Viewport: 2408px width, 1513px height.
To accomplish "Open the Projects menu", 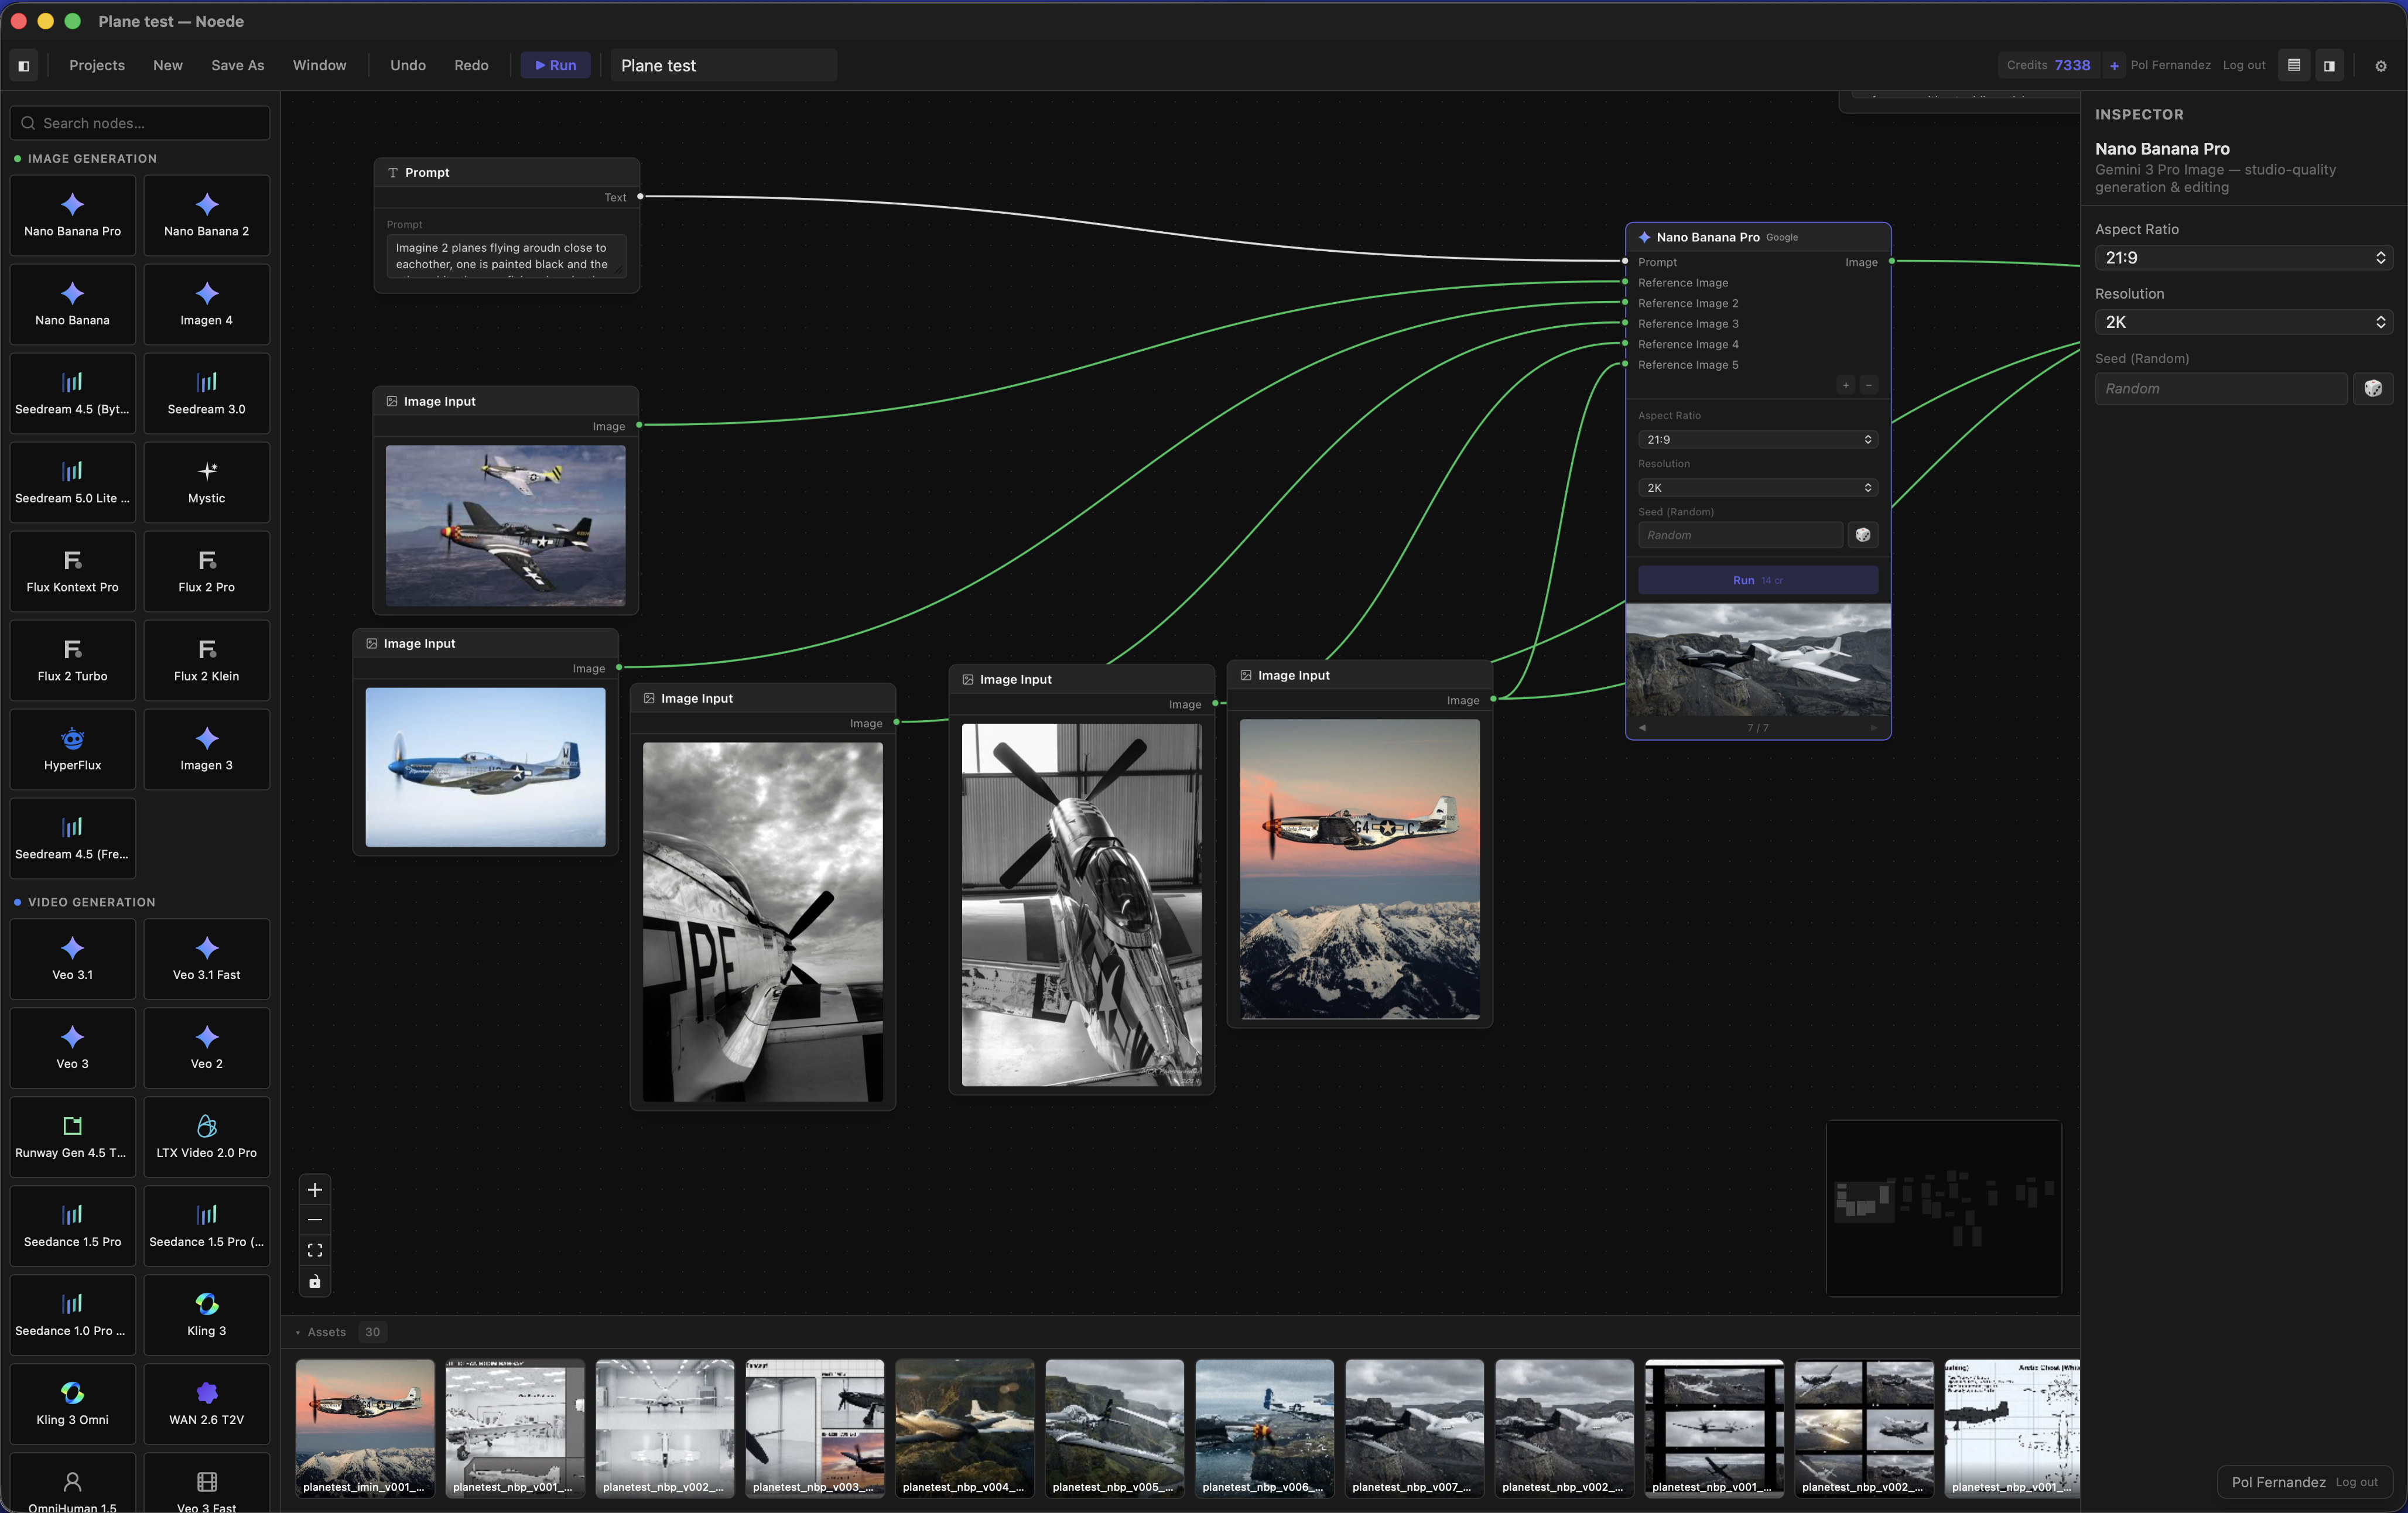I will tap(97, 66).
